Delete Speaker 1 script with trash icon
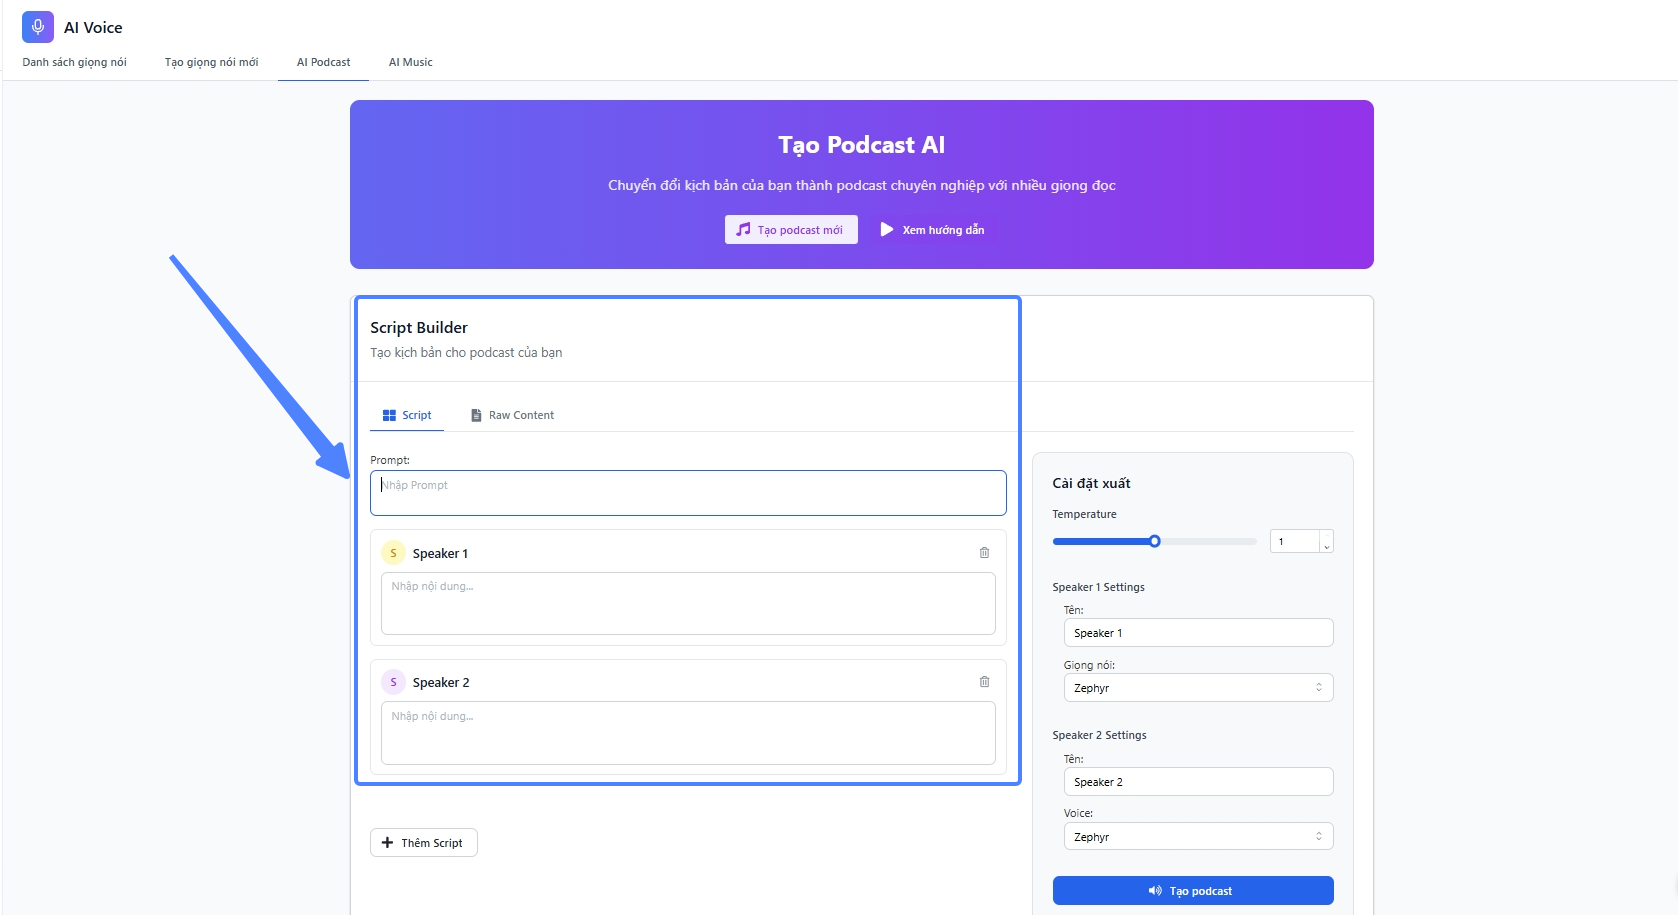The image size is (1678, 915). point(984,553)
